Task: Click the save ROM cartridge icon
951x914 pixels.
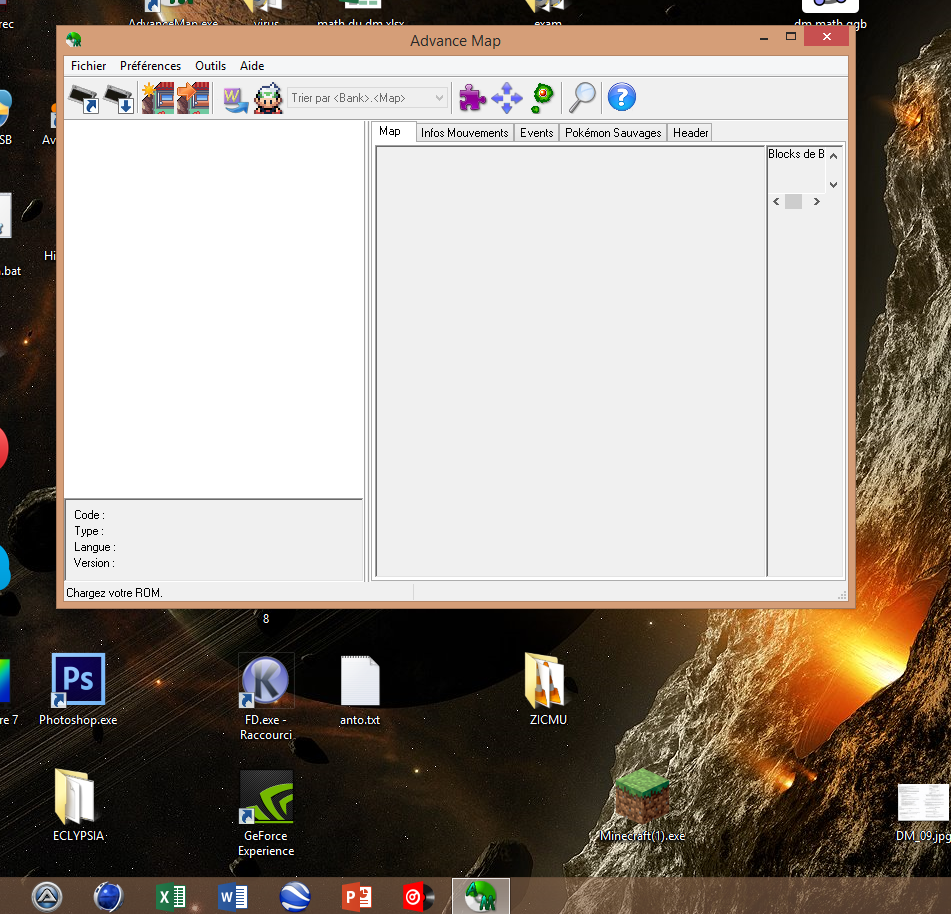Action: tap(119, 98)
